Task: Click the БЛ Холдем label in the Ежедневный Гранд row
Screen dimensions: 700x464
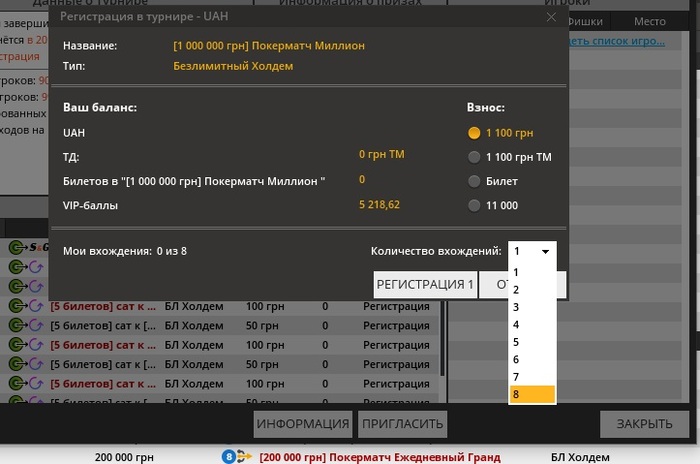Action: (x=580, y=457)
